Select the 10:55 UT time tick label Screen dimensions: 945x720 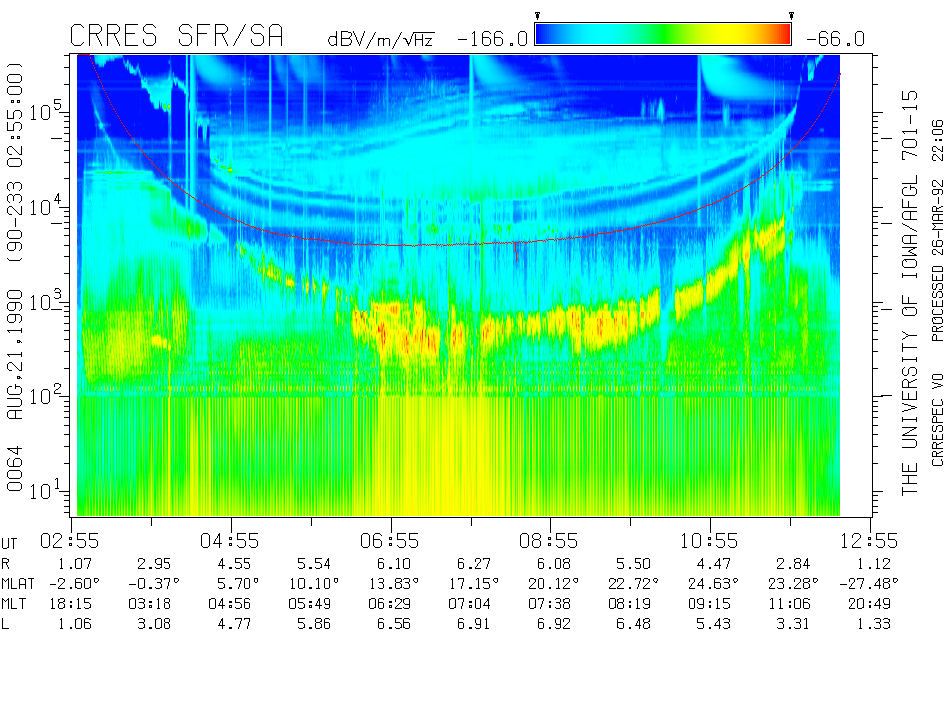coord(711,540)
